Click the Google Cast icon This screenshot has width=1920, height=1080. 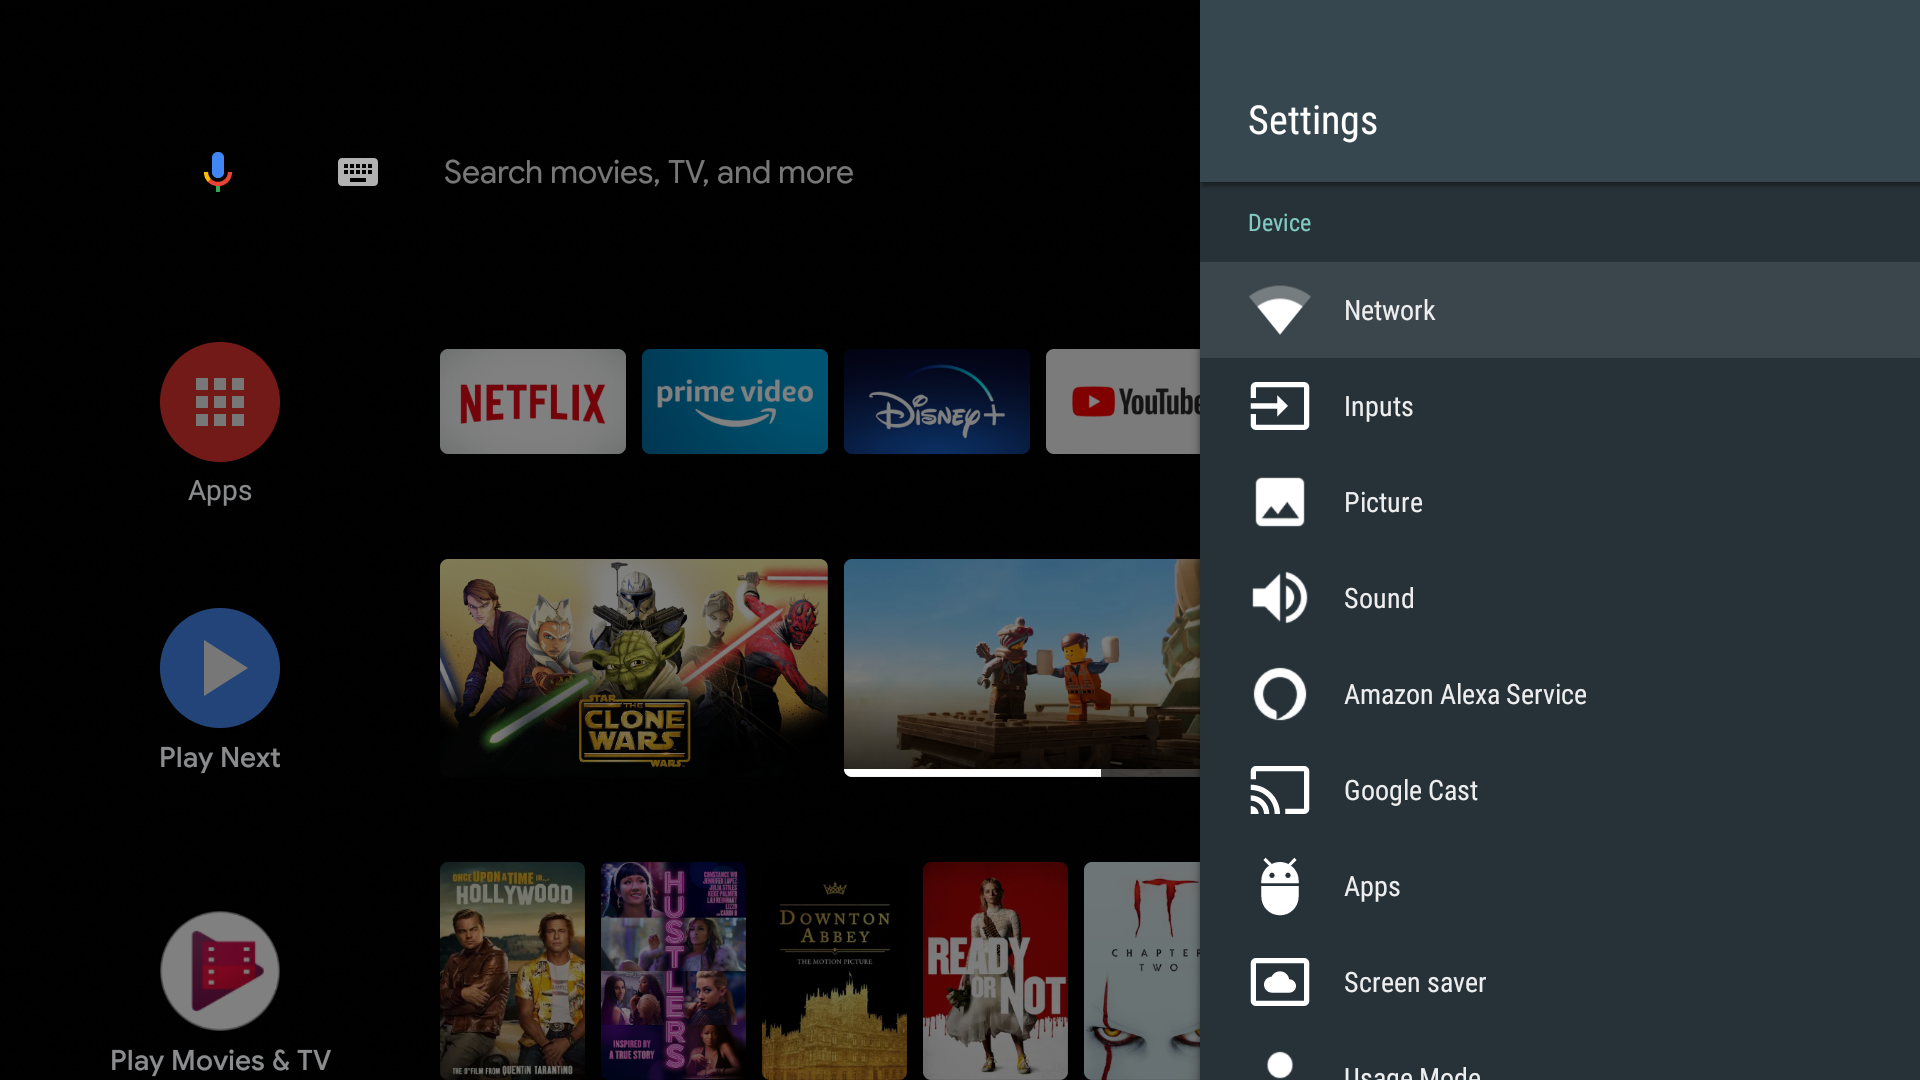point(1280,790)
